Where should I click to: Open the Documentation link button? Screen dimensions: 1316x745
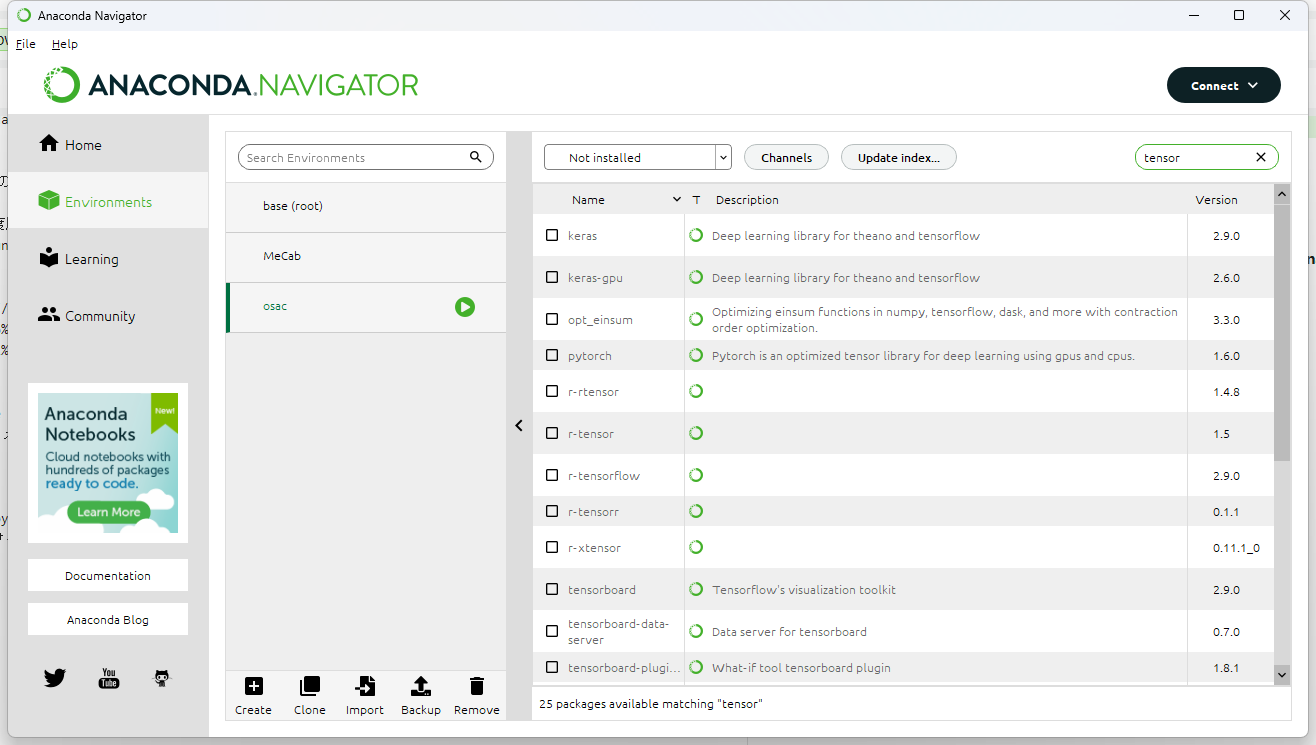[108, 575]
